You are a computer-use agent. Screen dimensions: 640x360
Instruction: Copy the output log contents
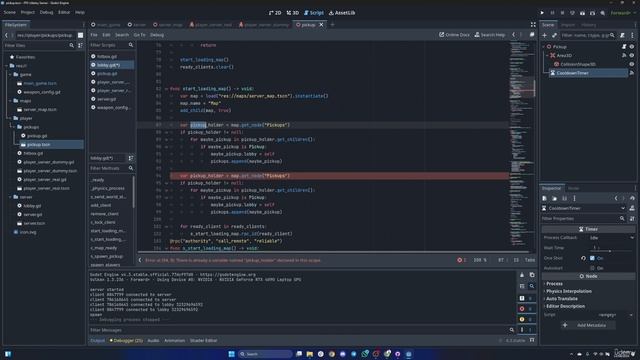pos(532,275)
